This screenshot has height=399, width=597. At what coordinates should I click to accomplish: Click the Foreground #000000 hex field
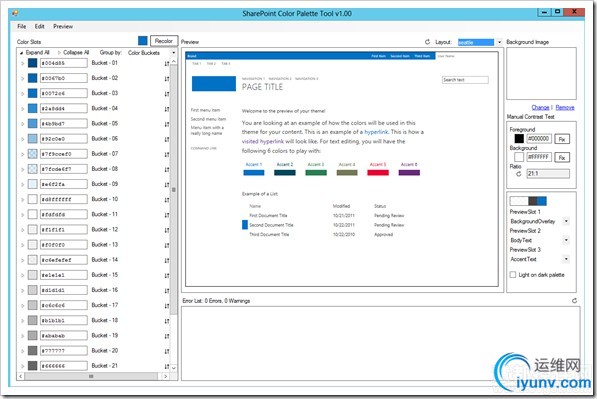(x=539, y=139)
